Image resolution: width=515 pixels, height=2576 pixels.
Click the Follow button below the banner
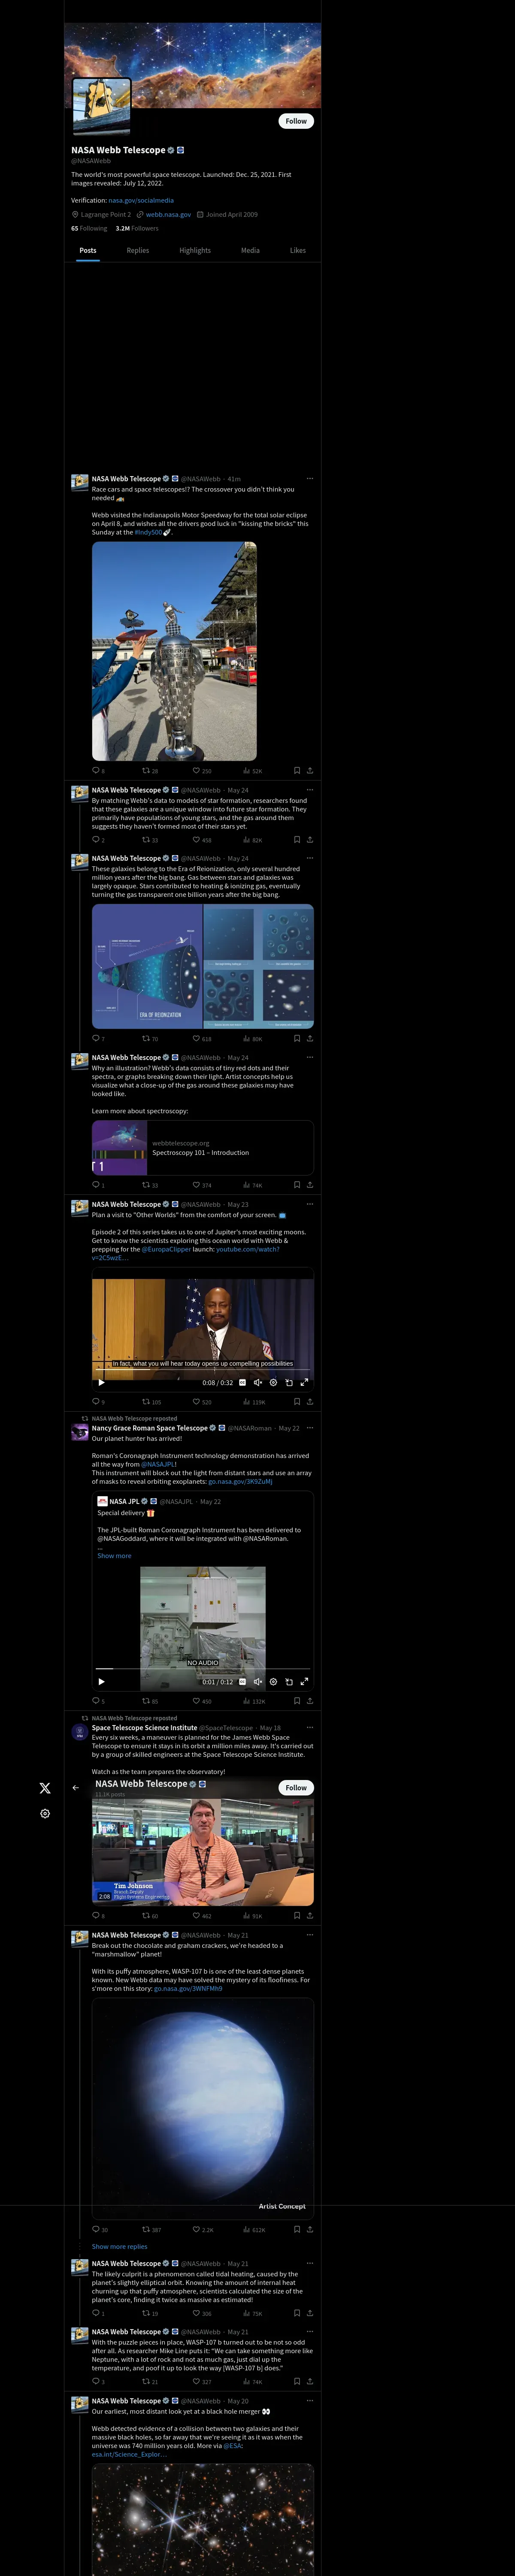296,121
